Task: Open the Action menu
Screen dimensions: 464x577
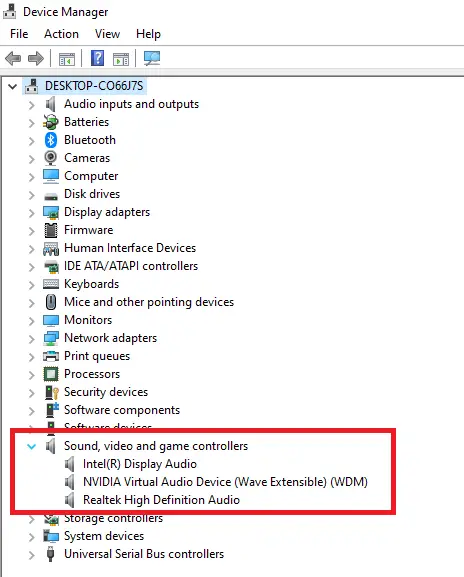Action: [x=61, y=34]
